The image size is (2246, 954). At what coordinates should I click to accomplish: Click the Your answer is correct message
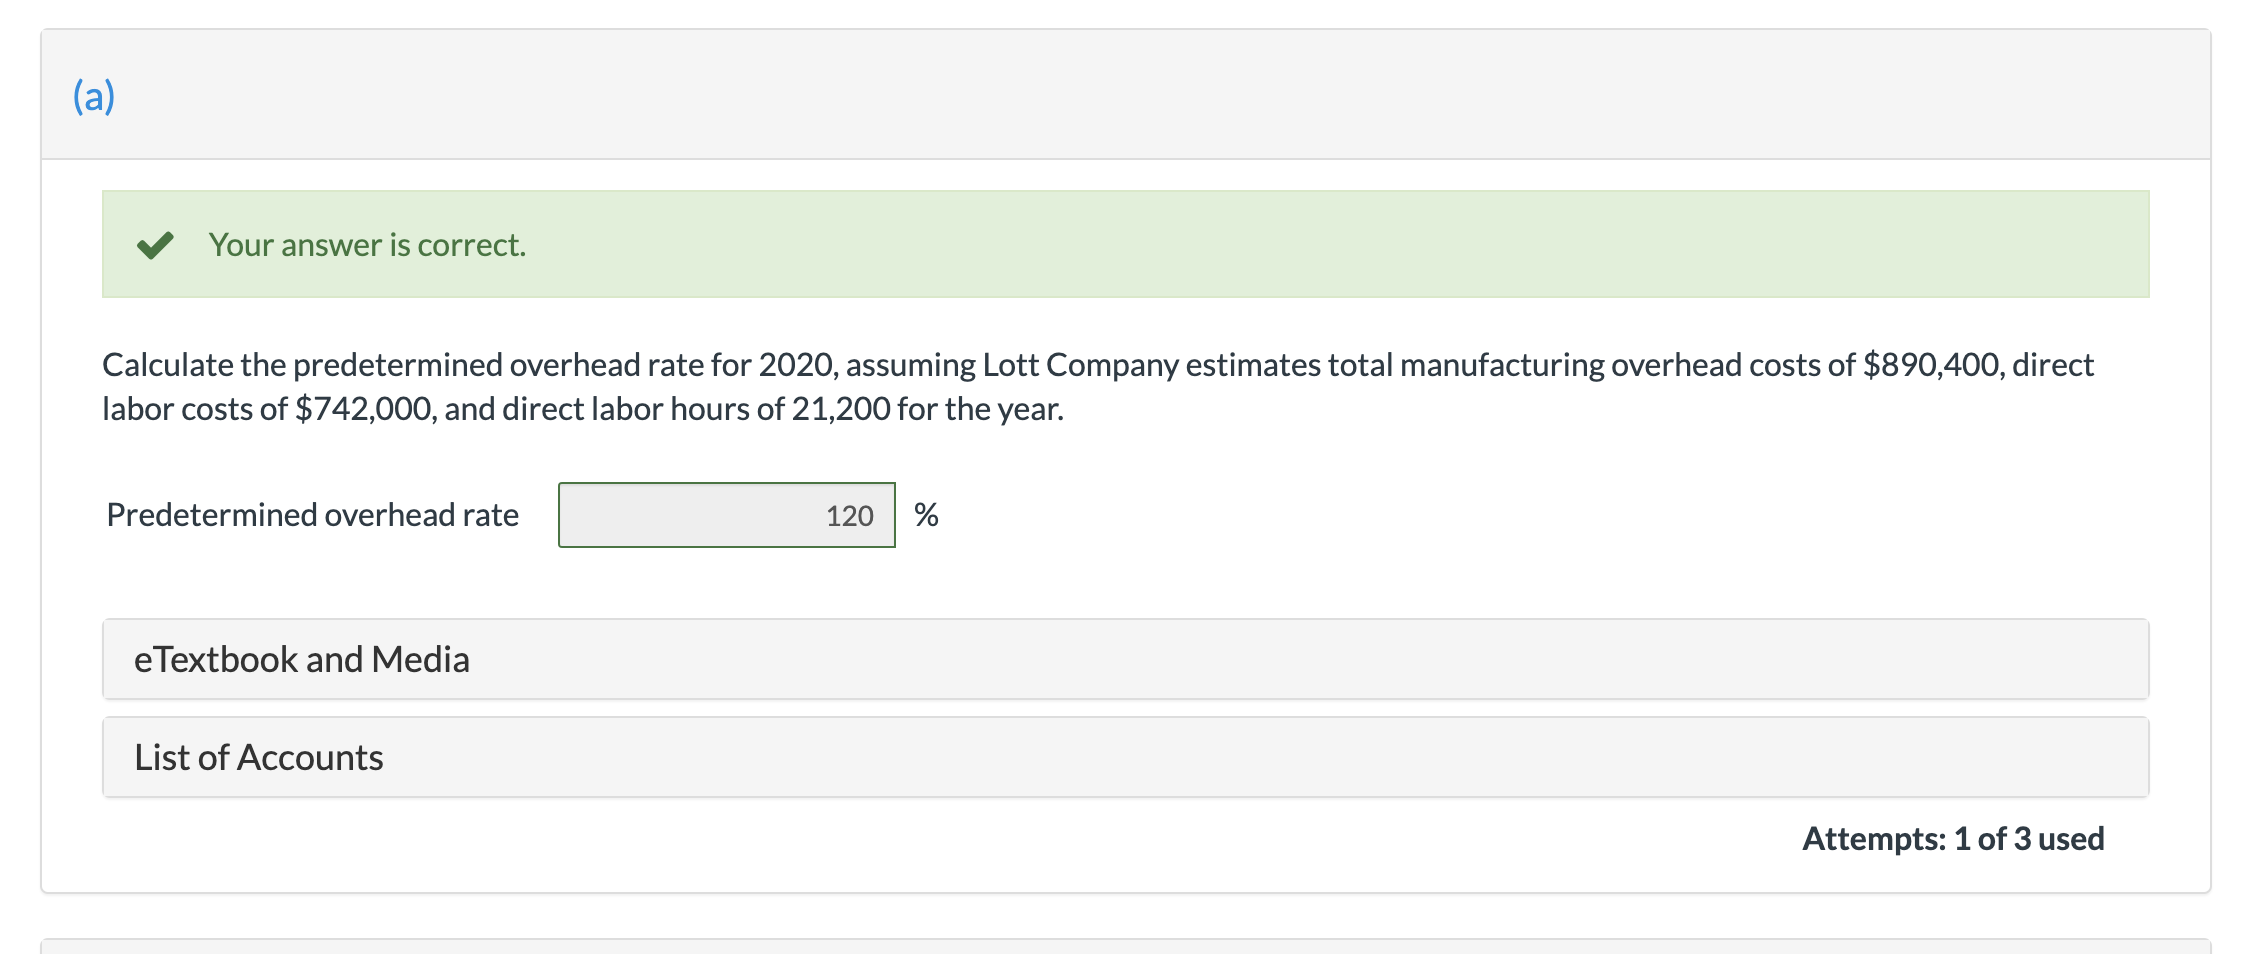pyautogui.click(x=366, y=243)
